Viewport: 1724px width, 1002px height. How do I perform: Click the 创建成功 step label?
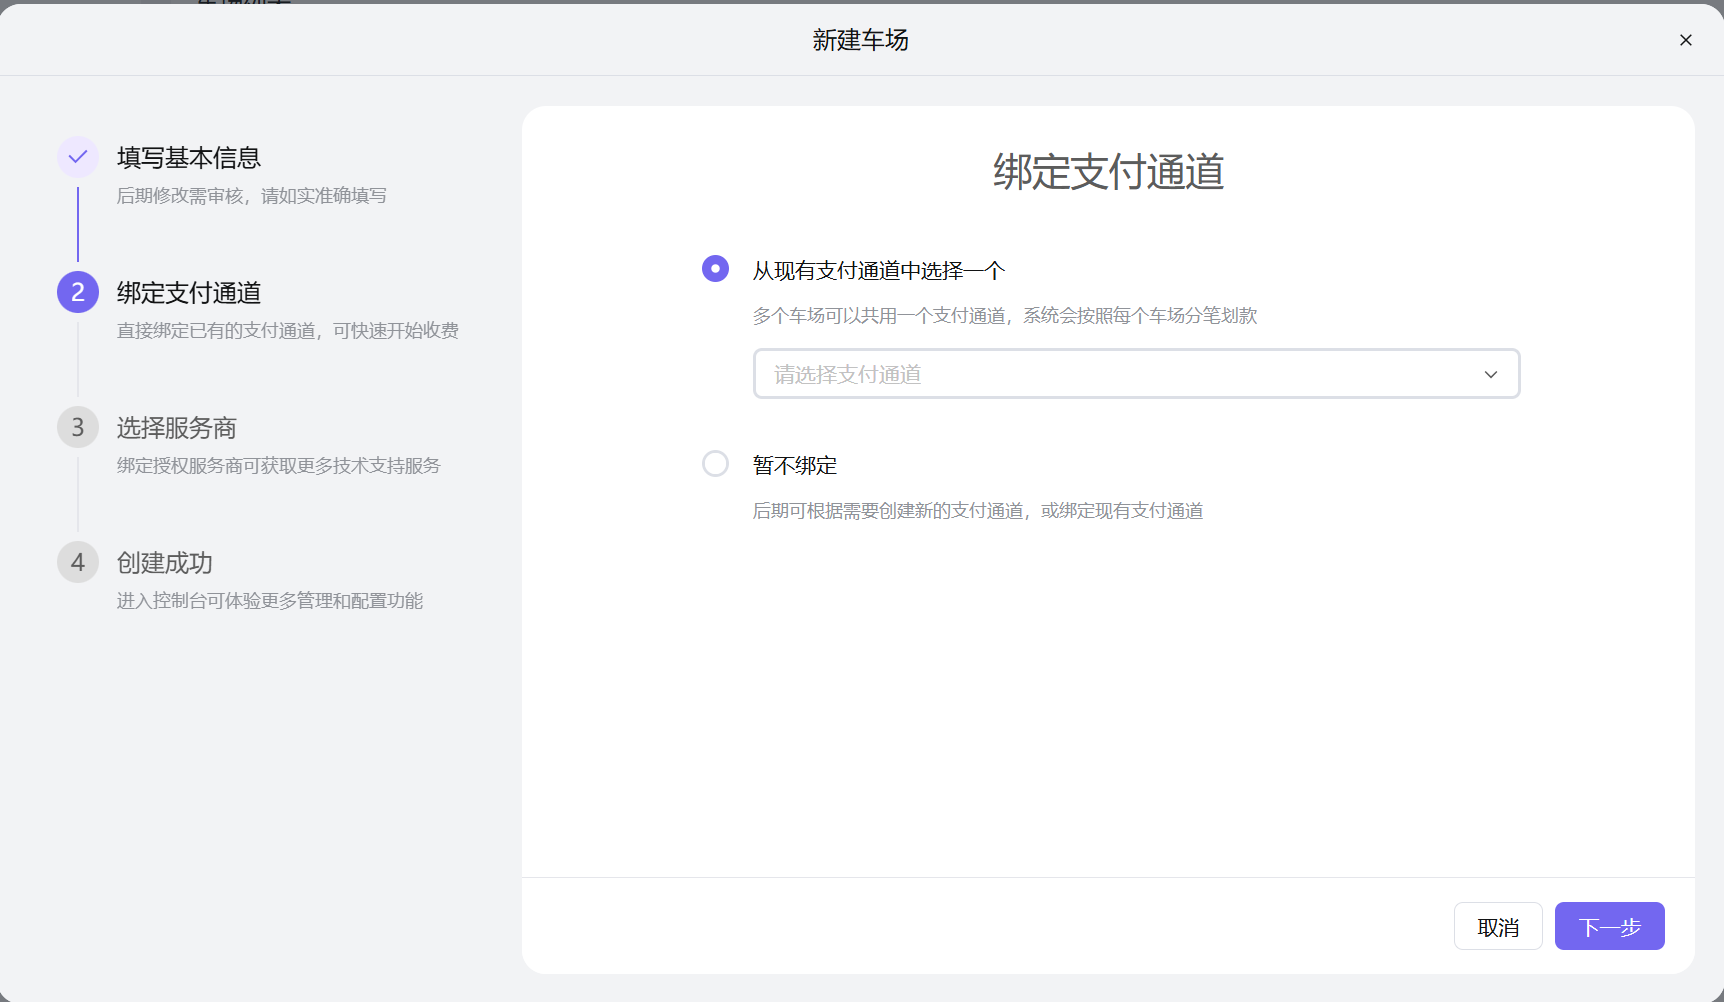pos(164,562)
